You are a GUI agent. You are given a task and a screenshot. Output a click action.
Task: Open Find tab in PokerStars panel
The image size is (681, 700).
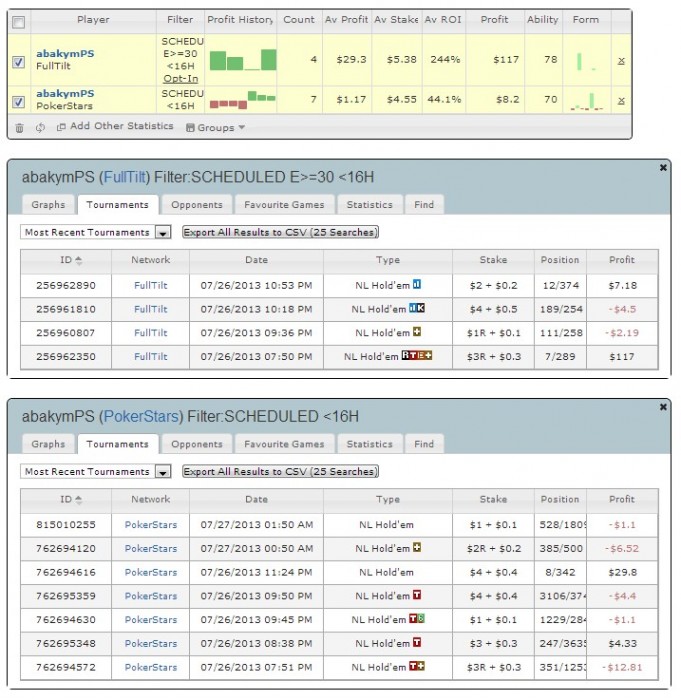click(x=424, y=444)
